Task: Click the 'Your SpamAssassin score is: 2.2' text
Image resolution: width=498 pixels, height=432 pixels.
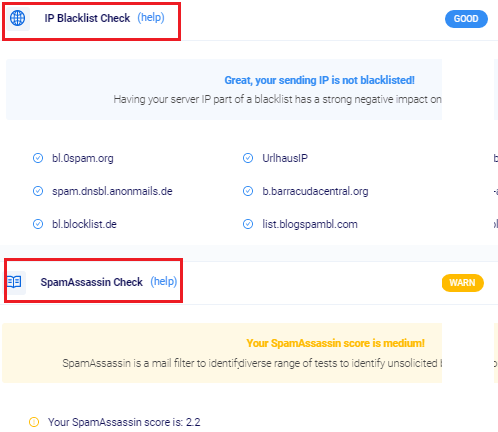Action: coord(124,422)
